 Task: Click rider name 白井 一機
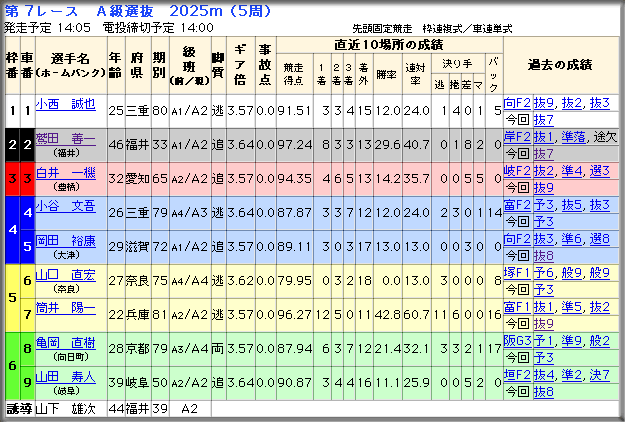point(66,173)
